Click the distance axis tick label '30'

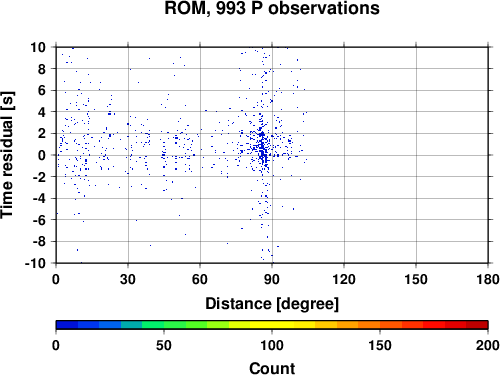[x=128, y=279]
